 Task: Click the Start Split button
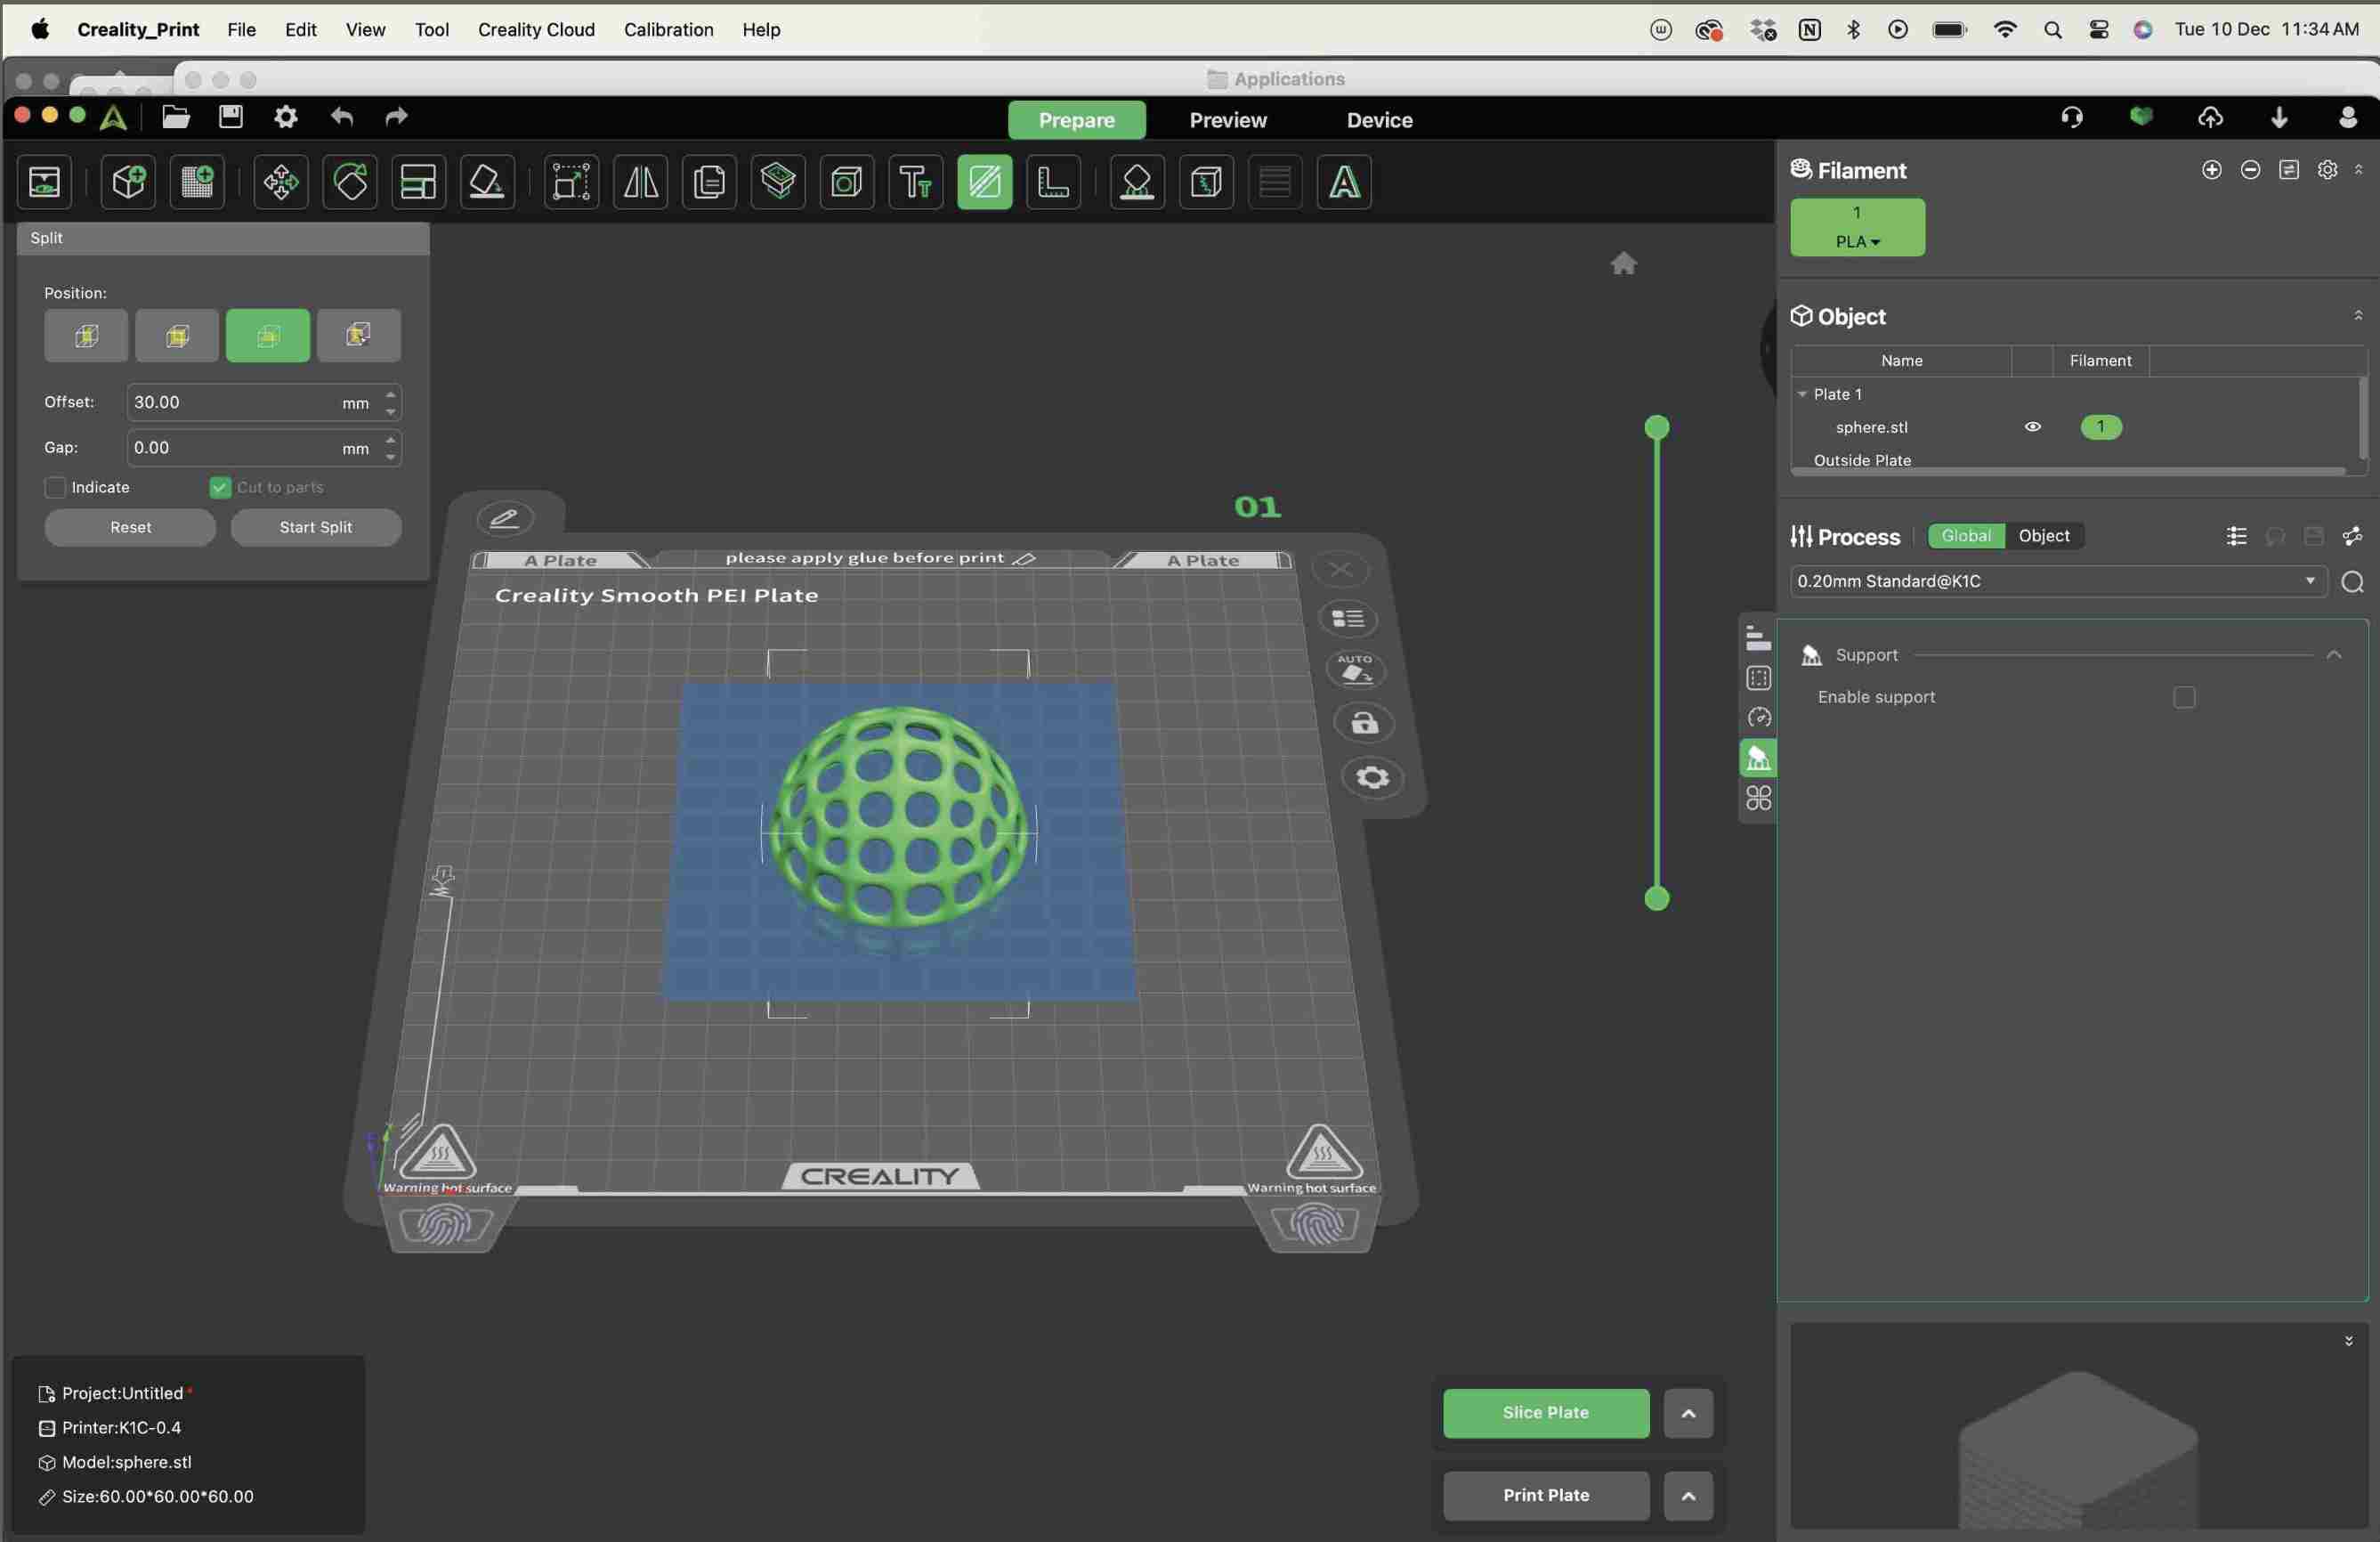click(316, 527)
